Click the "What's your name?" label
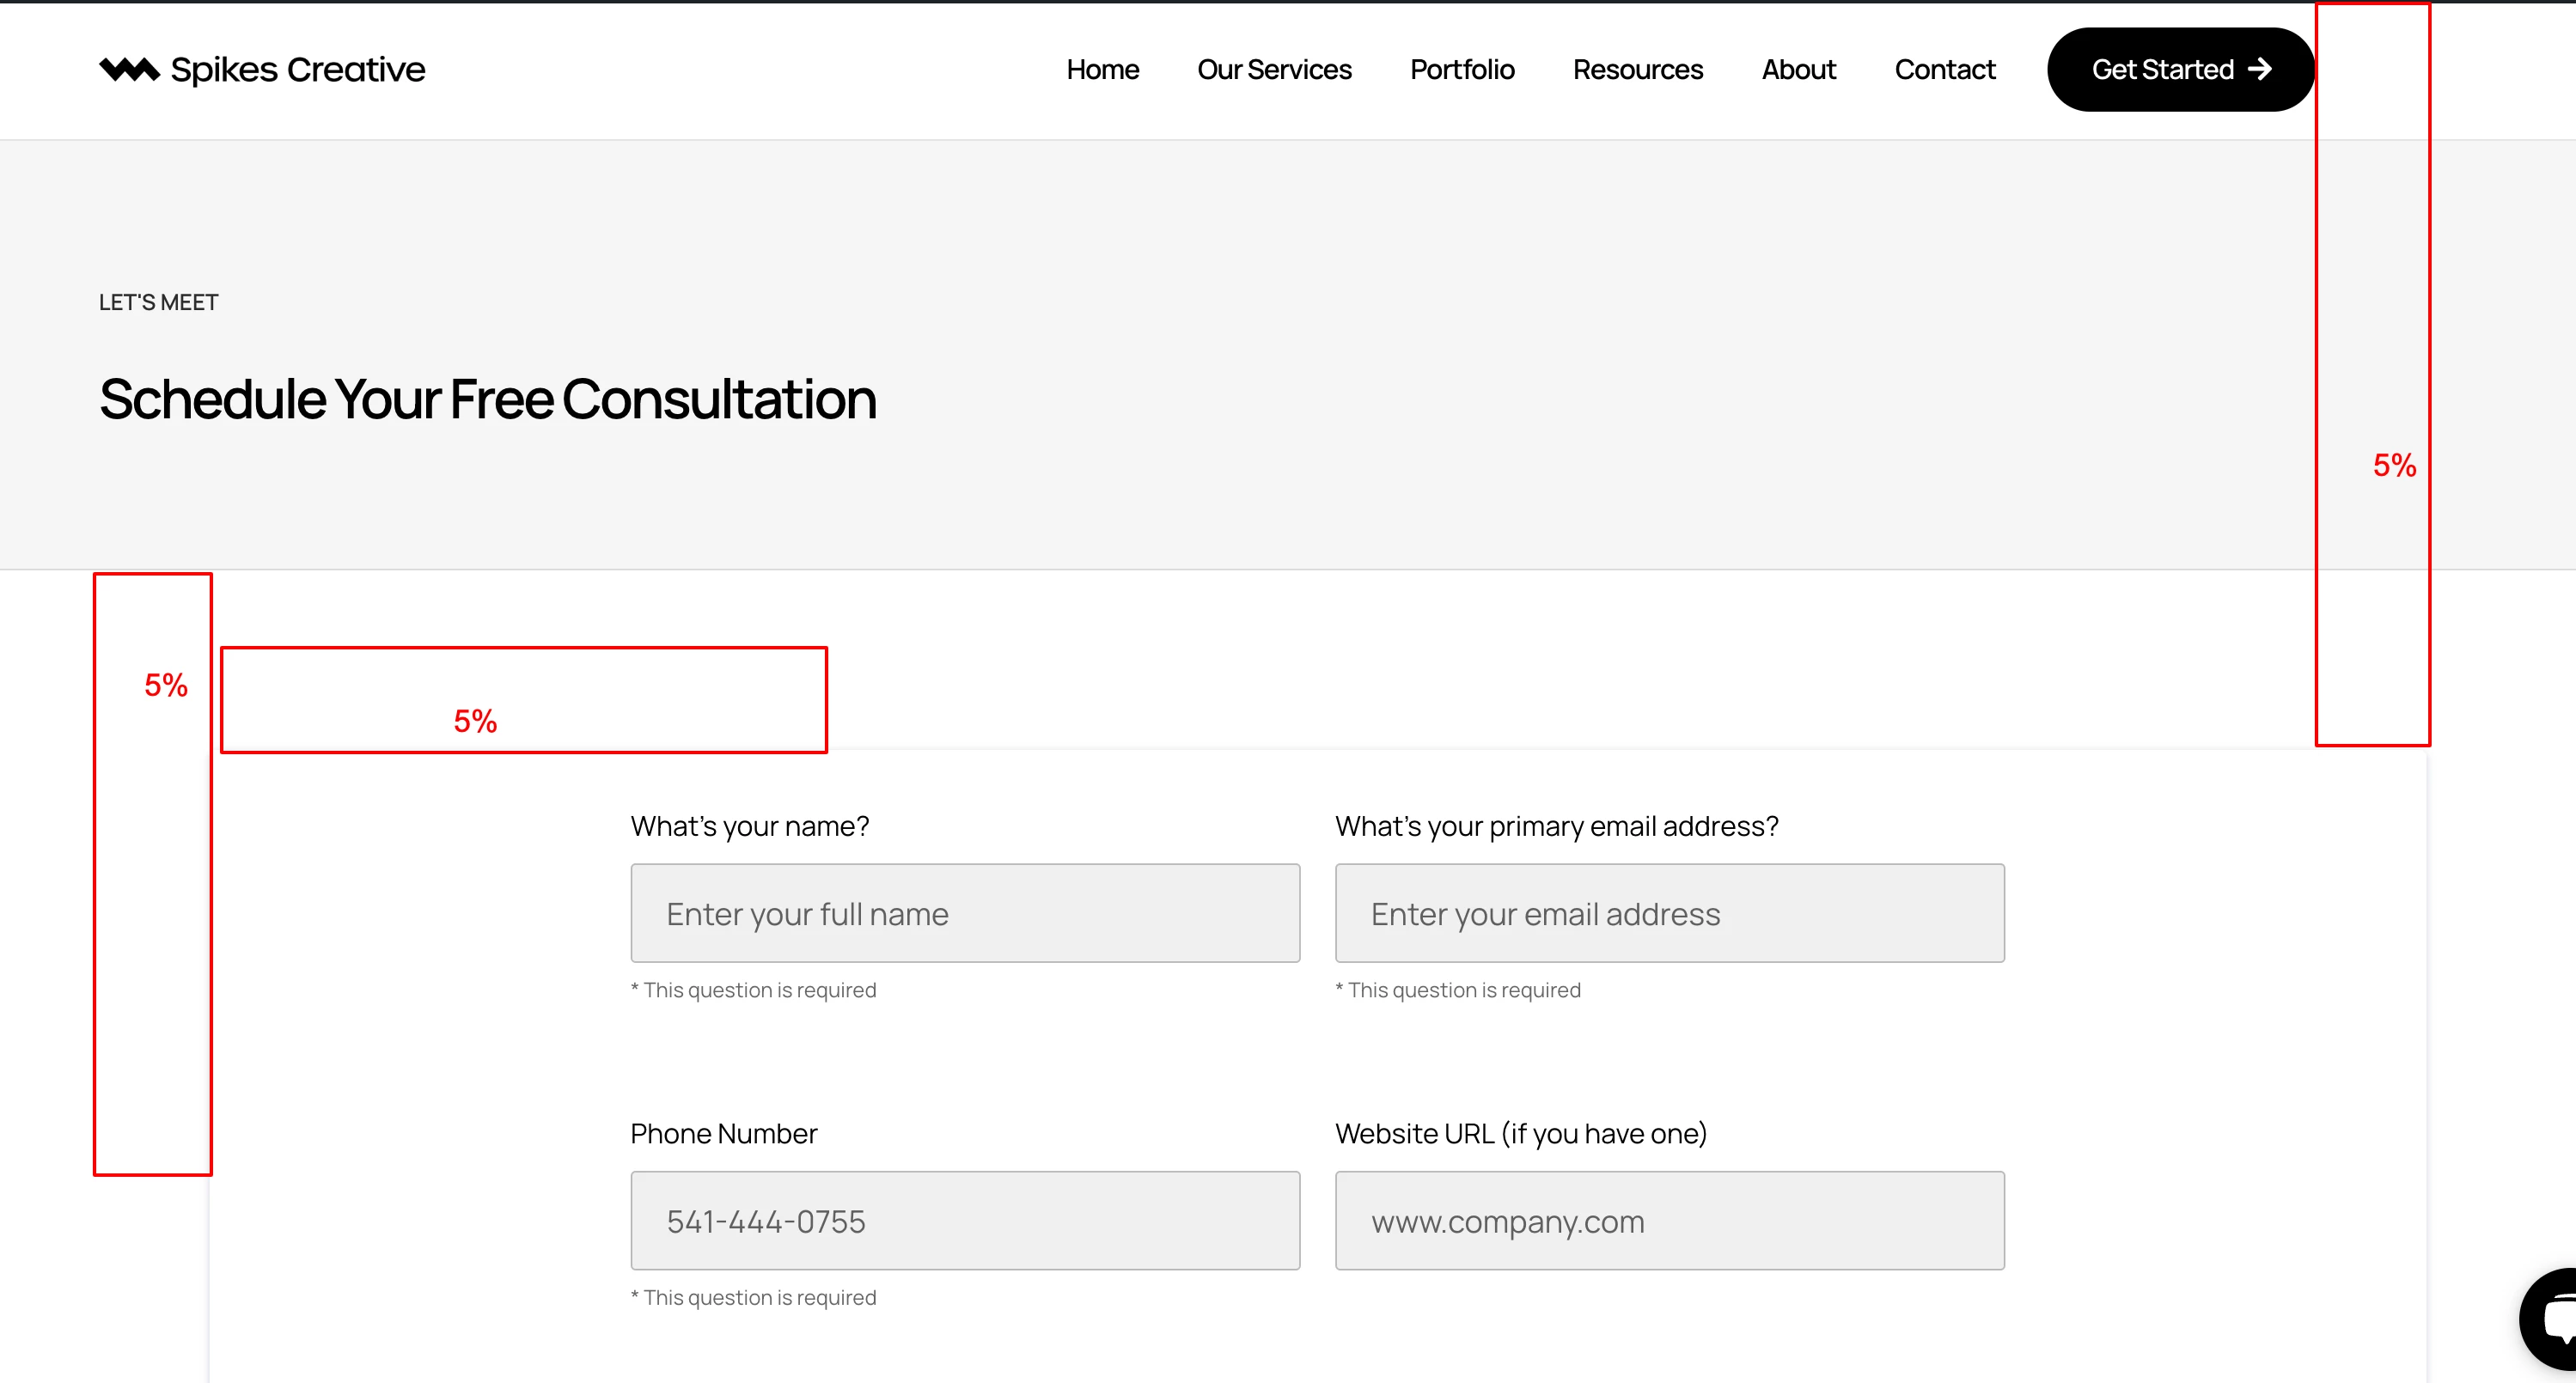This screenshot has width=2576, height=1383. [750, 826]
